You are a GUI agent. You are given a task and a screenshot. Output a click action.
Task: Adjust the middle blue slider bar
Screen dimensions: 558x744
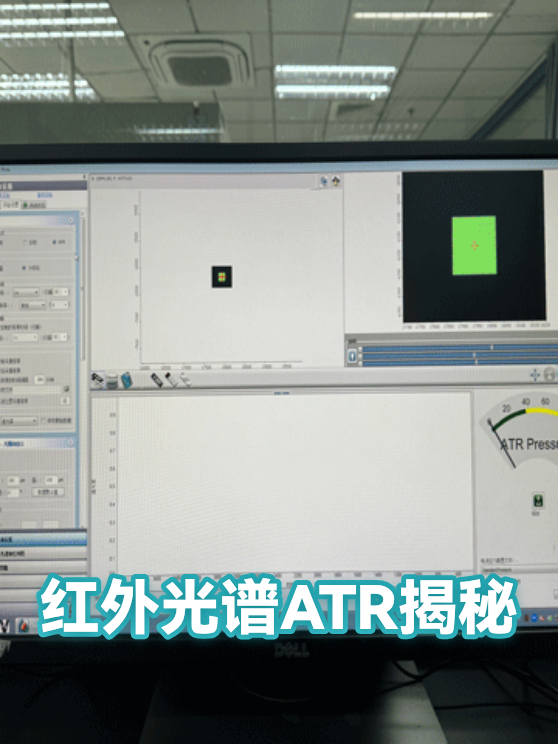[458, 355]
